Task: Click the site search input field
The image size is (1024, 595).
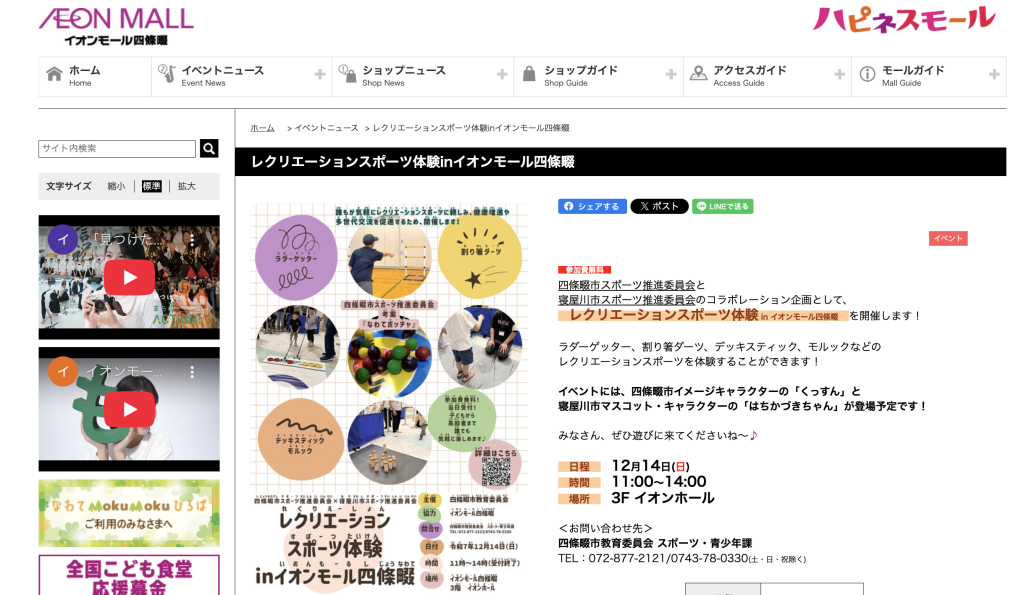Action: tap(117, 149)
